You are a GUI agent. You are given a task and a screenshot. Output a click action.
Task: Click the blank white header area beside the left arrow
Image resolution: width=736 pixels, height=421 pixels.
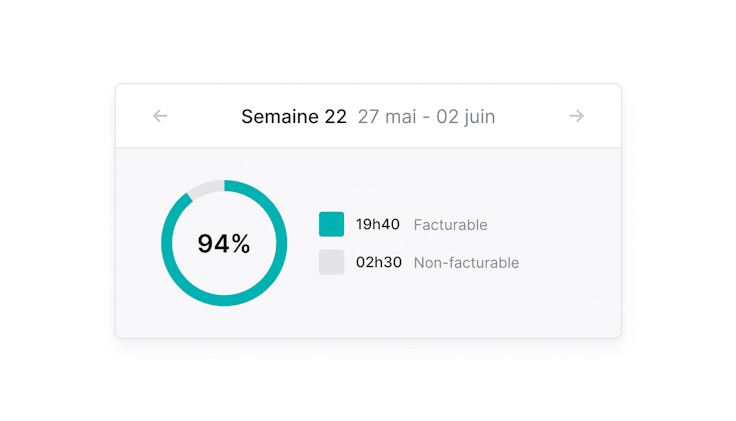point(200,116)
